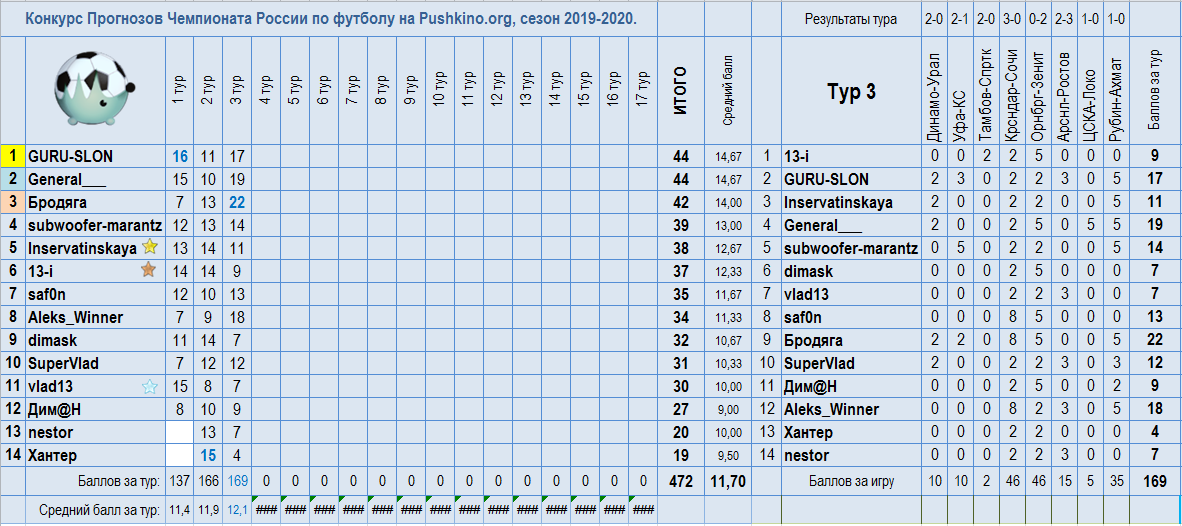Select the Тур 3 heading cell

tap(851, 91)
